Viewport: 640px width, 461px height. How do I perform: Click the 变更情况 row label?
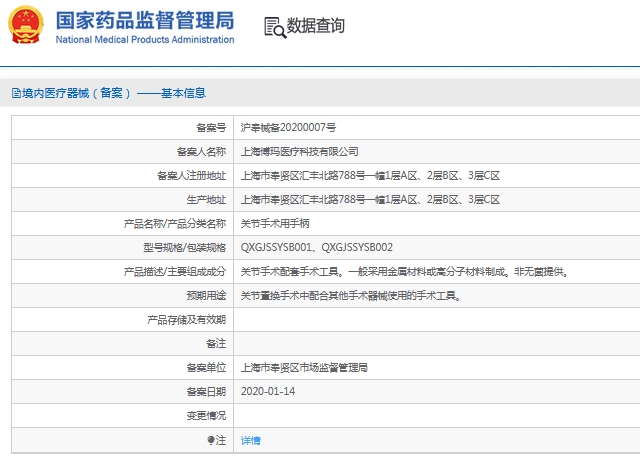206,416
